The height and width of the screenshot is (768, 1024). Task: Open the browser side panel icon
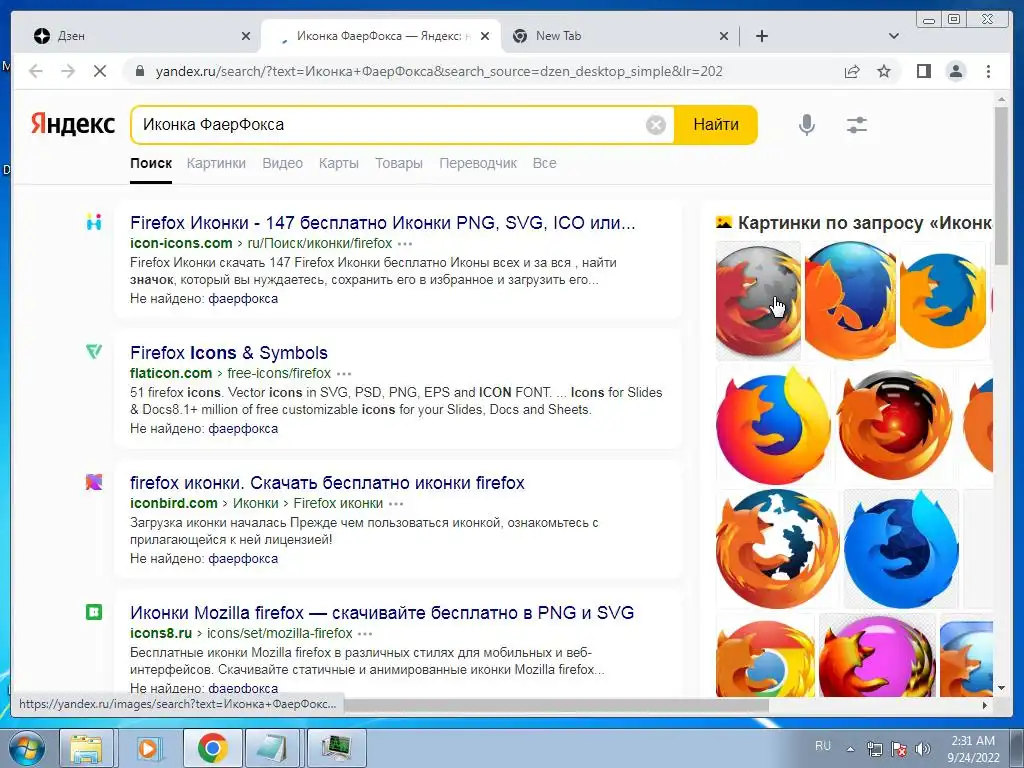coord(923,71)
